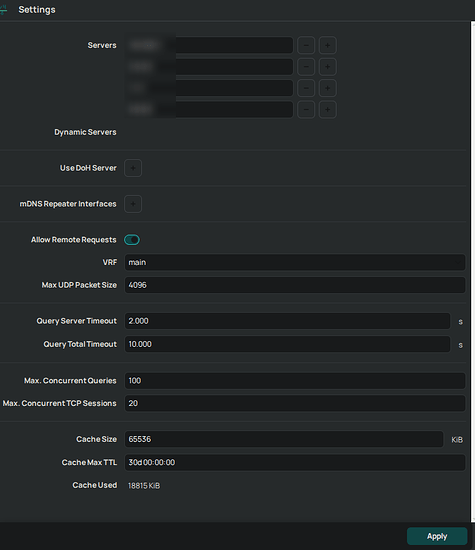This screenshot has height=550, width=475.
Task: Click the Max UDP Packet Size field
Action: point(295,285)
